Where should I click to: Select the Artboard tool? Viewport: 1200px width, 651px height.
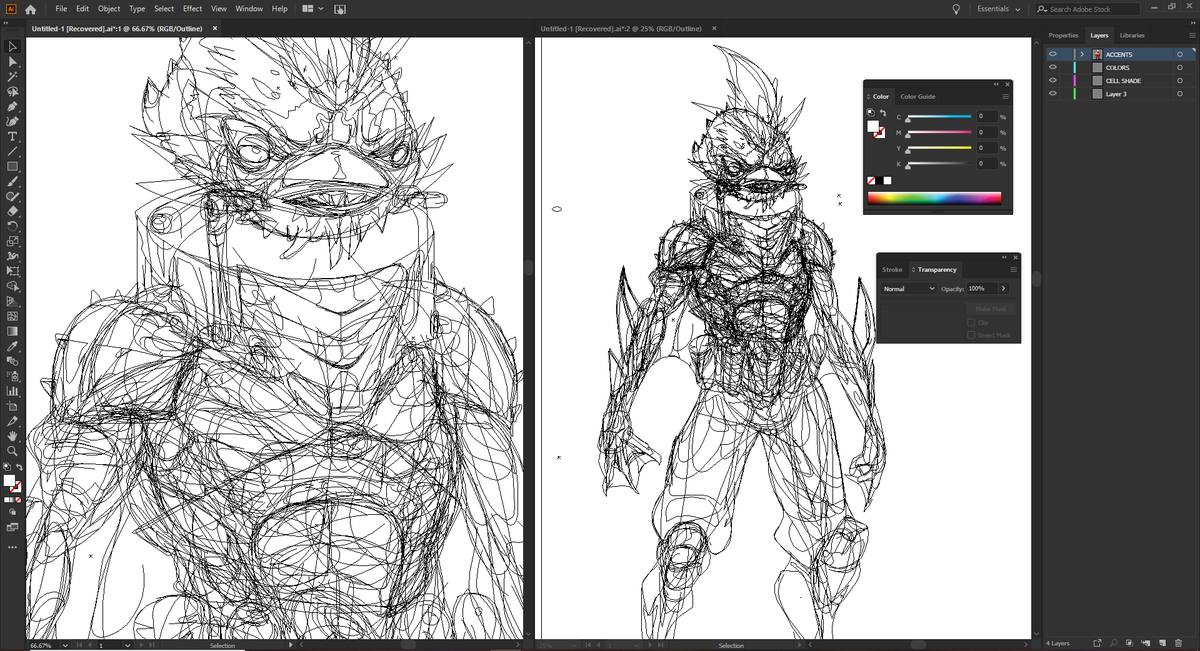13,406
